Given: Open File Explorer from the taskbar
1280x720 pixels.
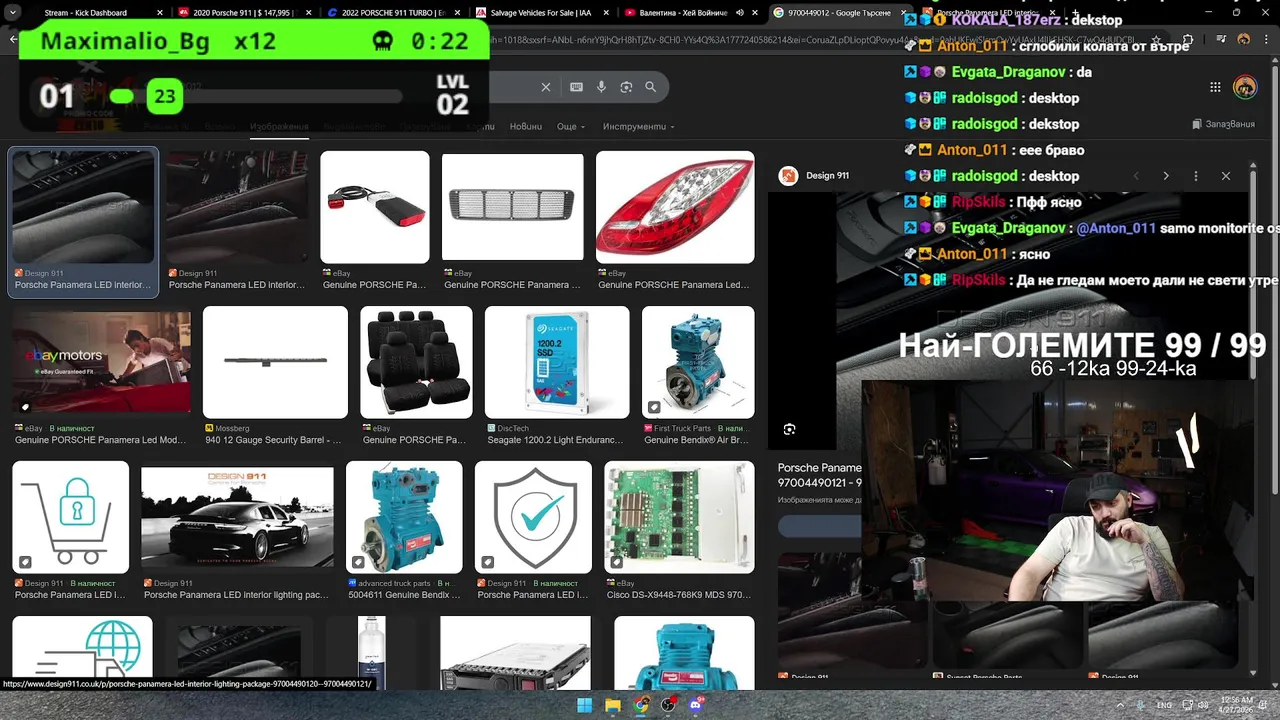Looking at the screenshot, I should click(x=613, y=705).
